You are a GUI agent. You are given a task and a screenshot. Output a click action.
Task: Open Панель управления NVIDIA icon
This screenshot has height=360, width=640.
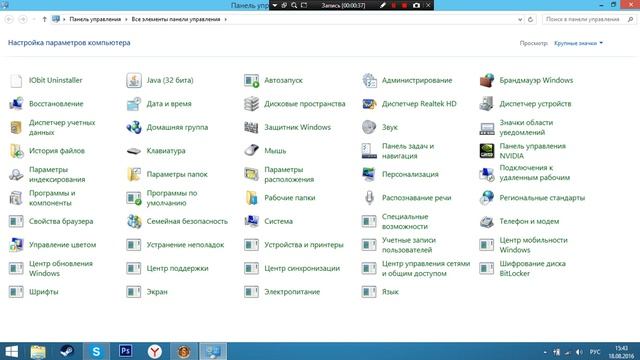[x=487, y=151]
